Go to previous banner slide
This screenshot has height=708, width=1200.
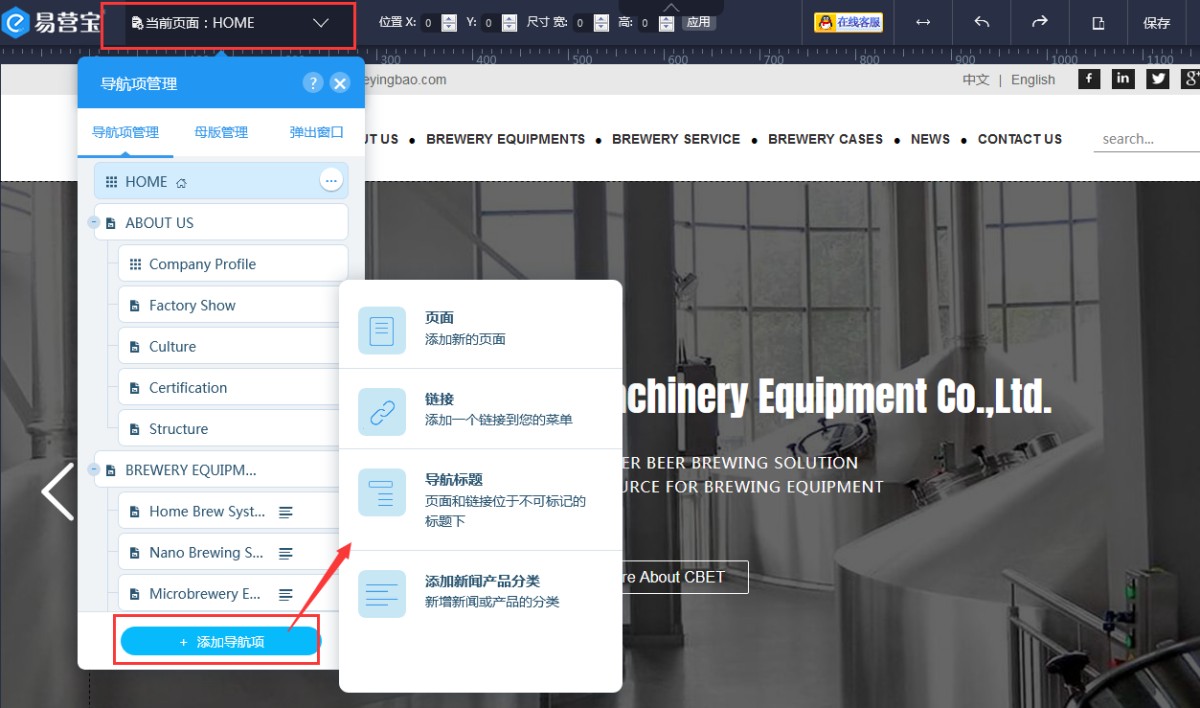coord(57,491)
